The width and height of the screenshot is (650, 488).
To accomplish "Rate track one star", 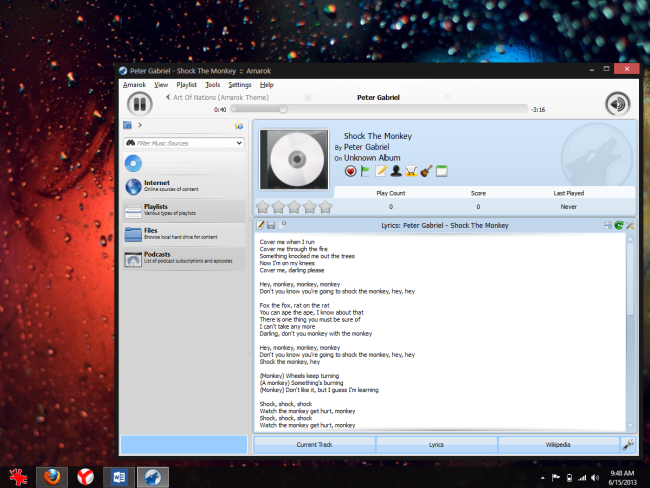I will (263, 206).
